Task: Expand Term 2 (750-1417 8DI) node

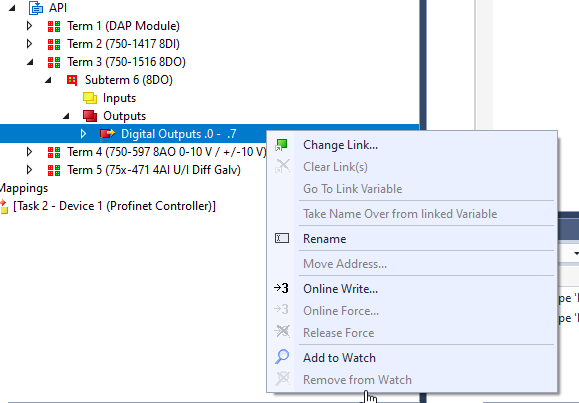Action: click(x=30, y=44)
